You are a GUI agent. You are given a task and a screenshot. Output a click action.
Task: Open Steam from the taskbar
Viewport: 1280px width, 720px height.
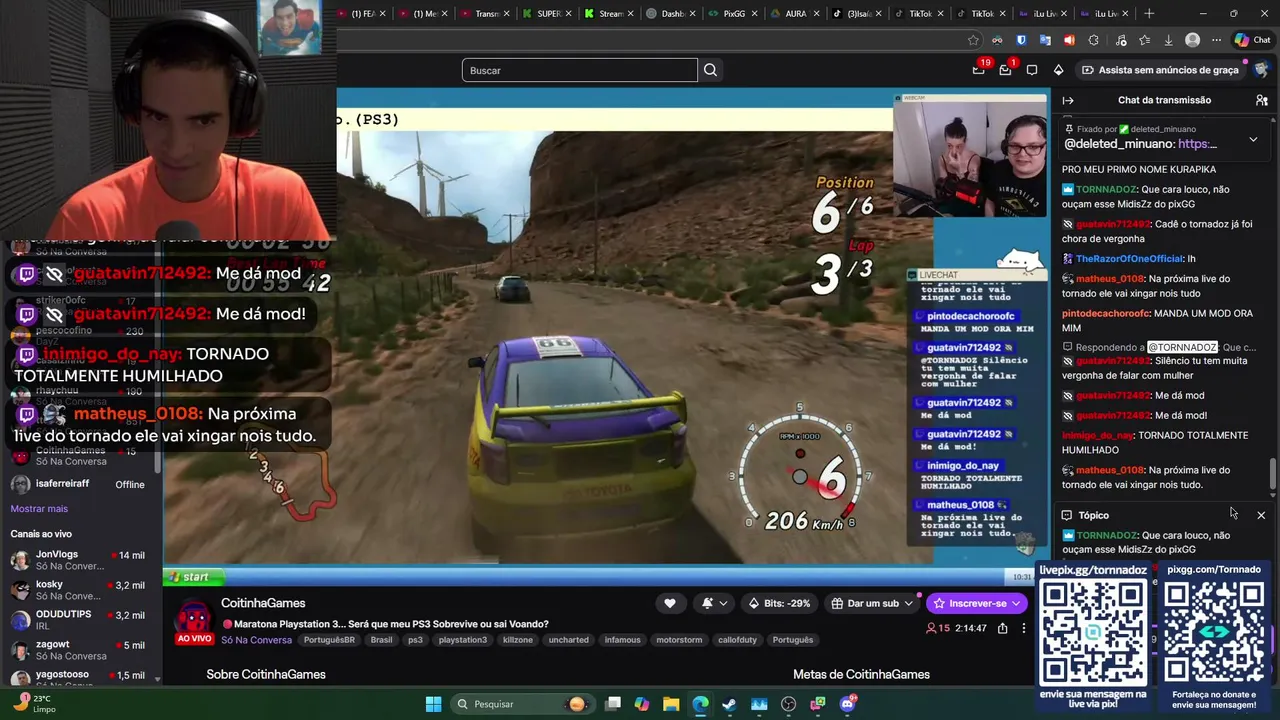[x=729, y=704]
